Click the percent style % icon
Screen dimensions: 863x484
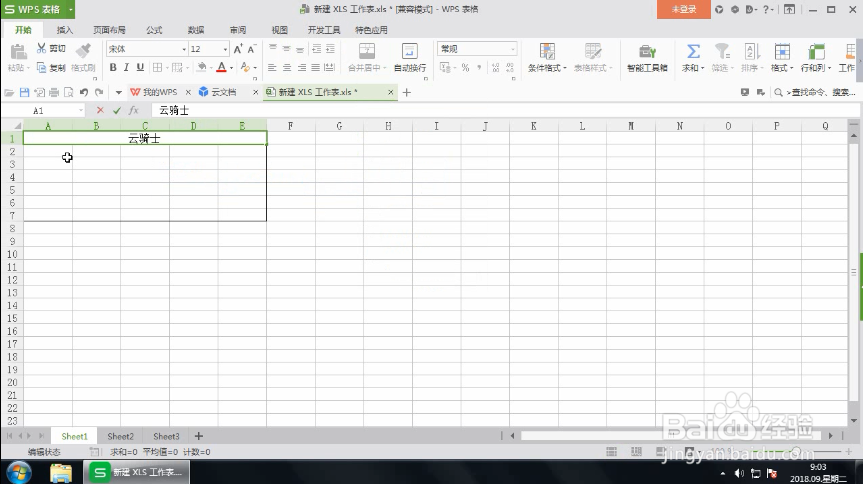(x=466, y=68)
